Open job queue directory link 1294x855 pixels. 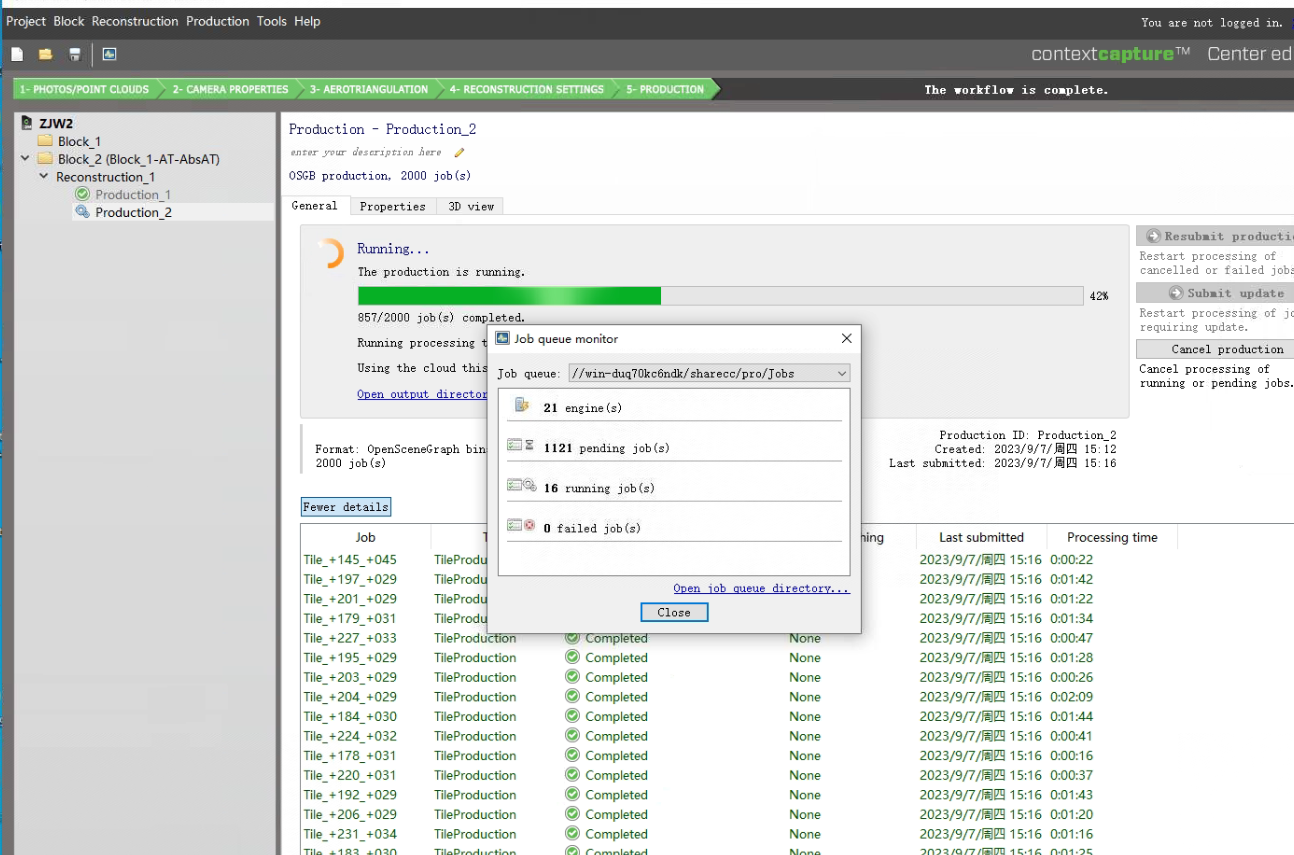coord(761,588)
